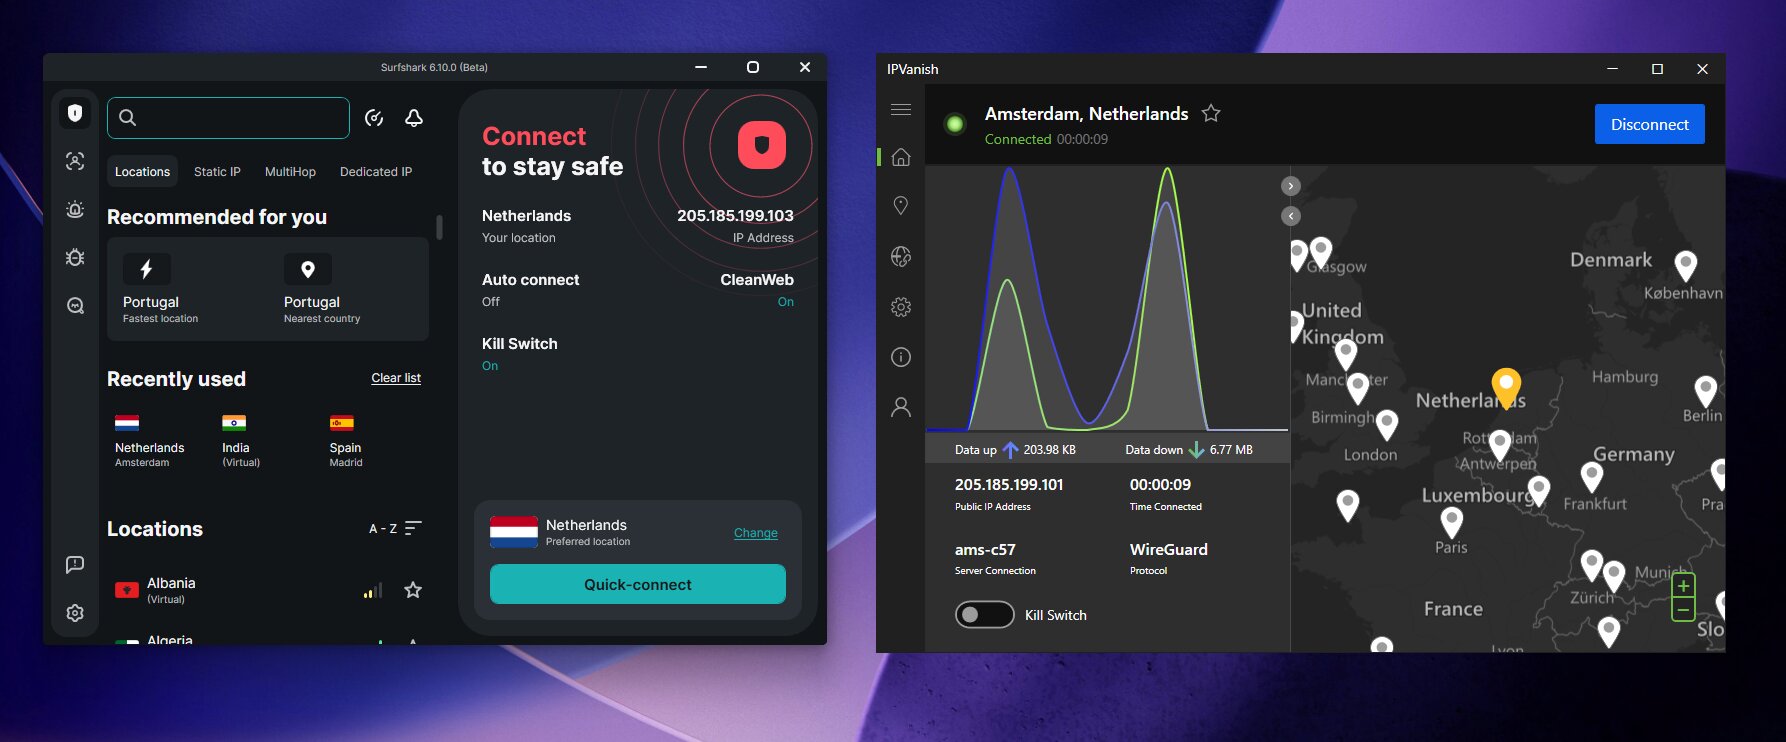This screenshot has height=742, width=1786.
Task: Select the København map pin
Action: click(x=1686, y=265)
